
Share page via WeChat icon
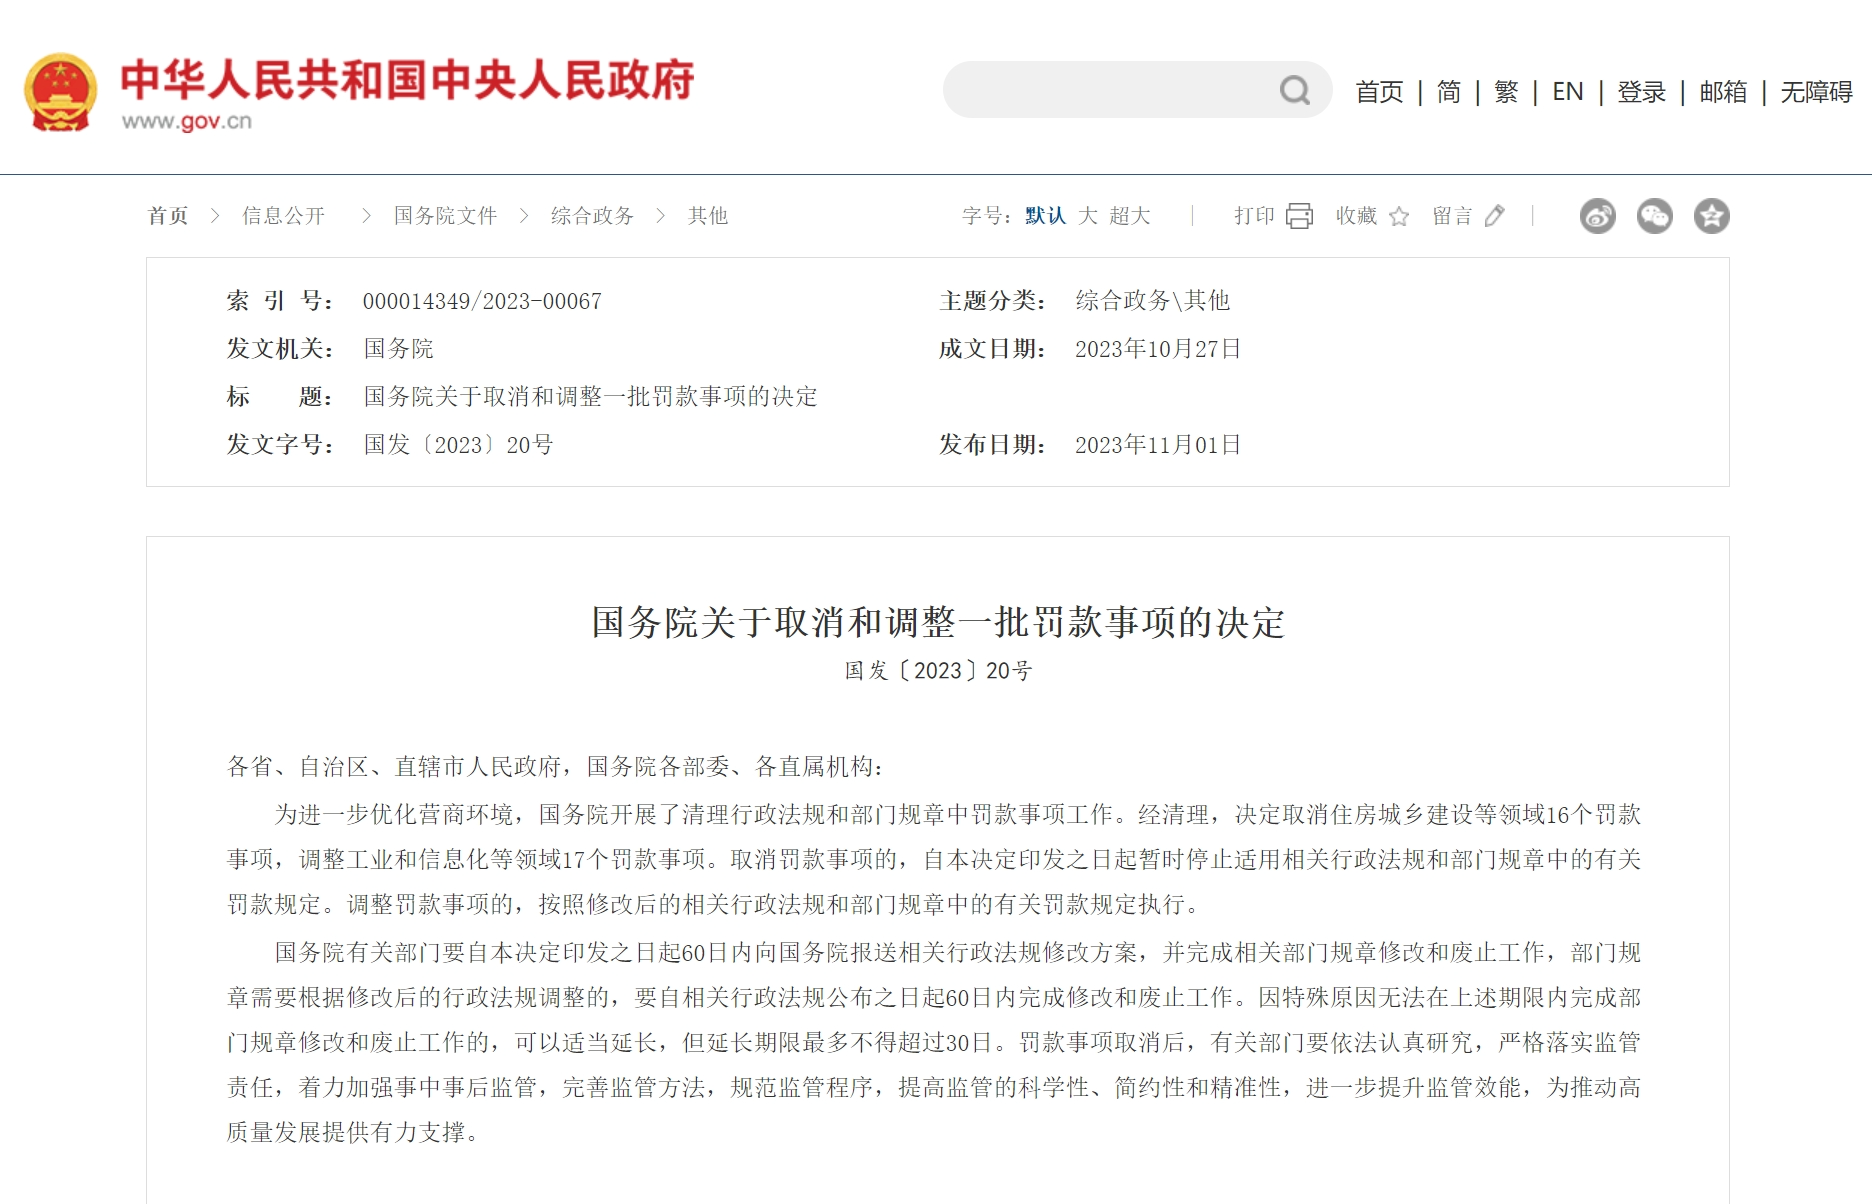pos(1654,216)
